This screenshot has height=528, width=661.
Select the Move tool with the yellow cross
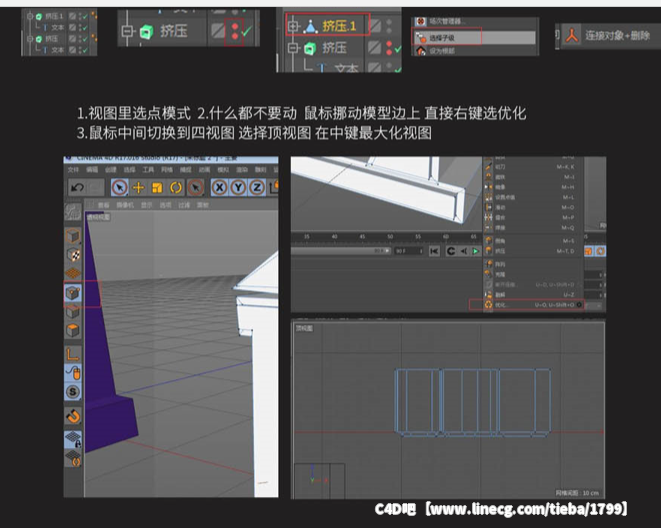(139, 187)
